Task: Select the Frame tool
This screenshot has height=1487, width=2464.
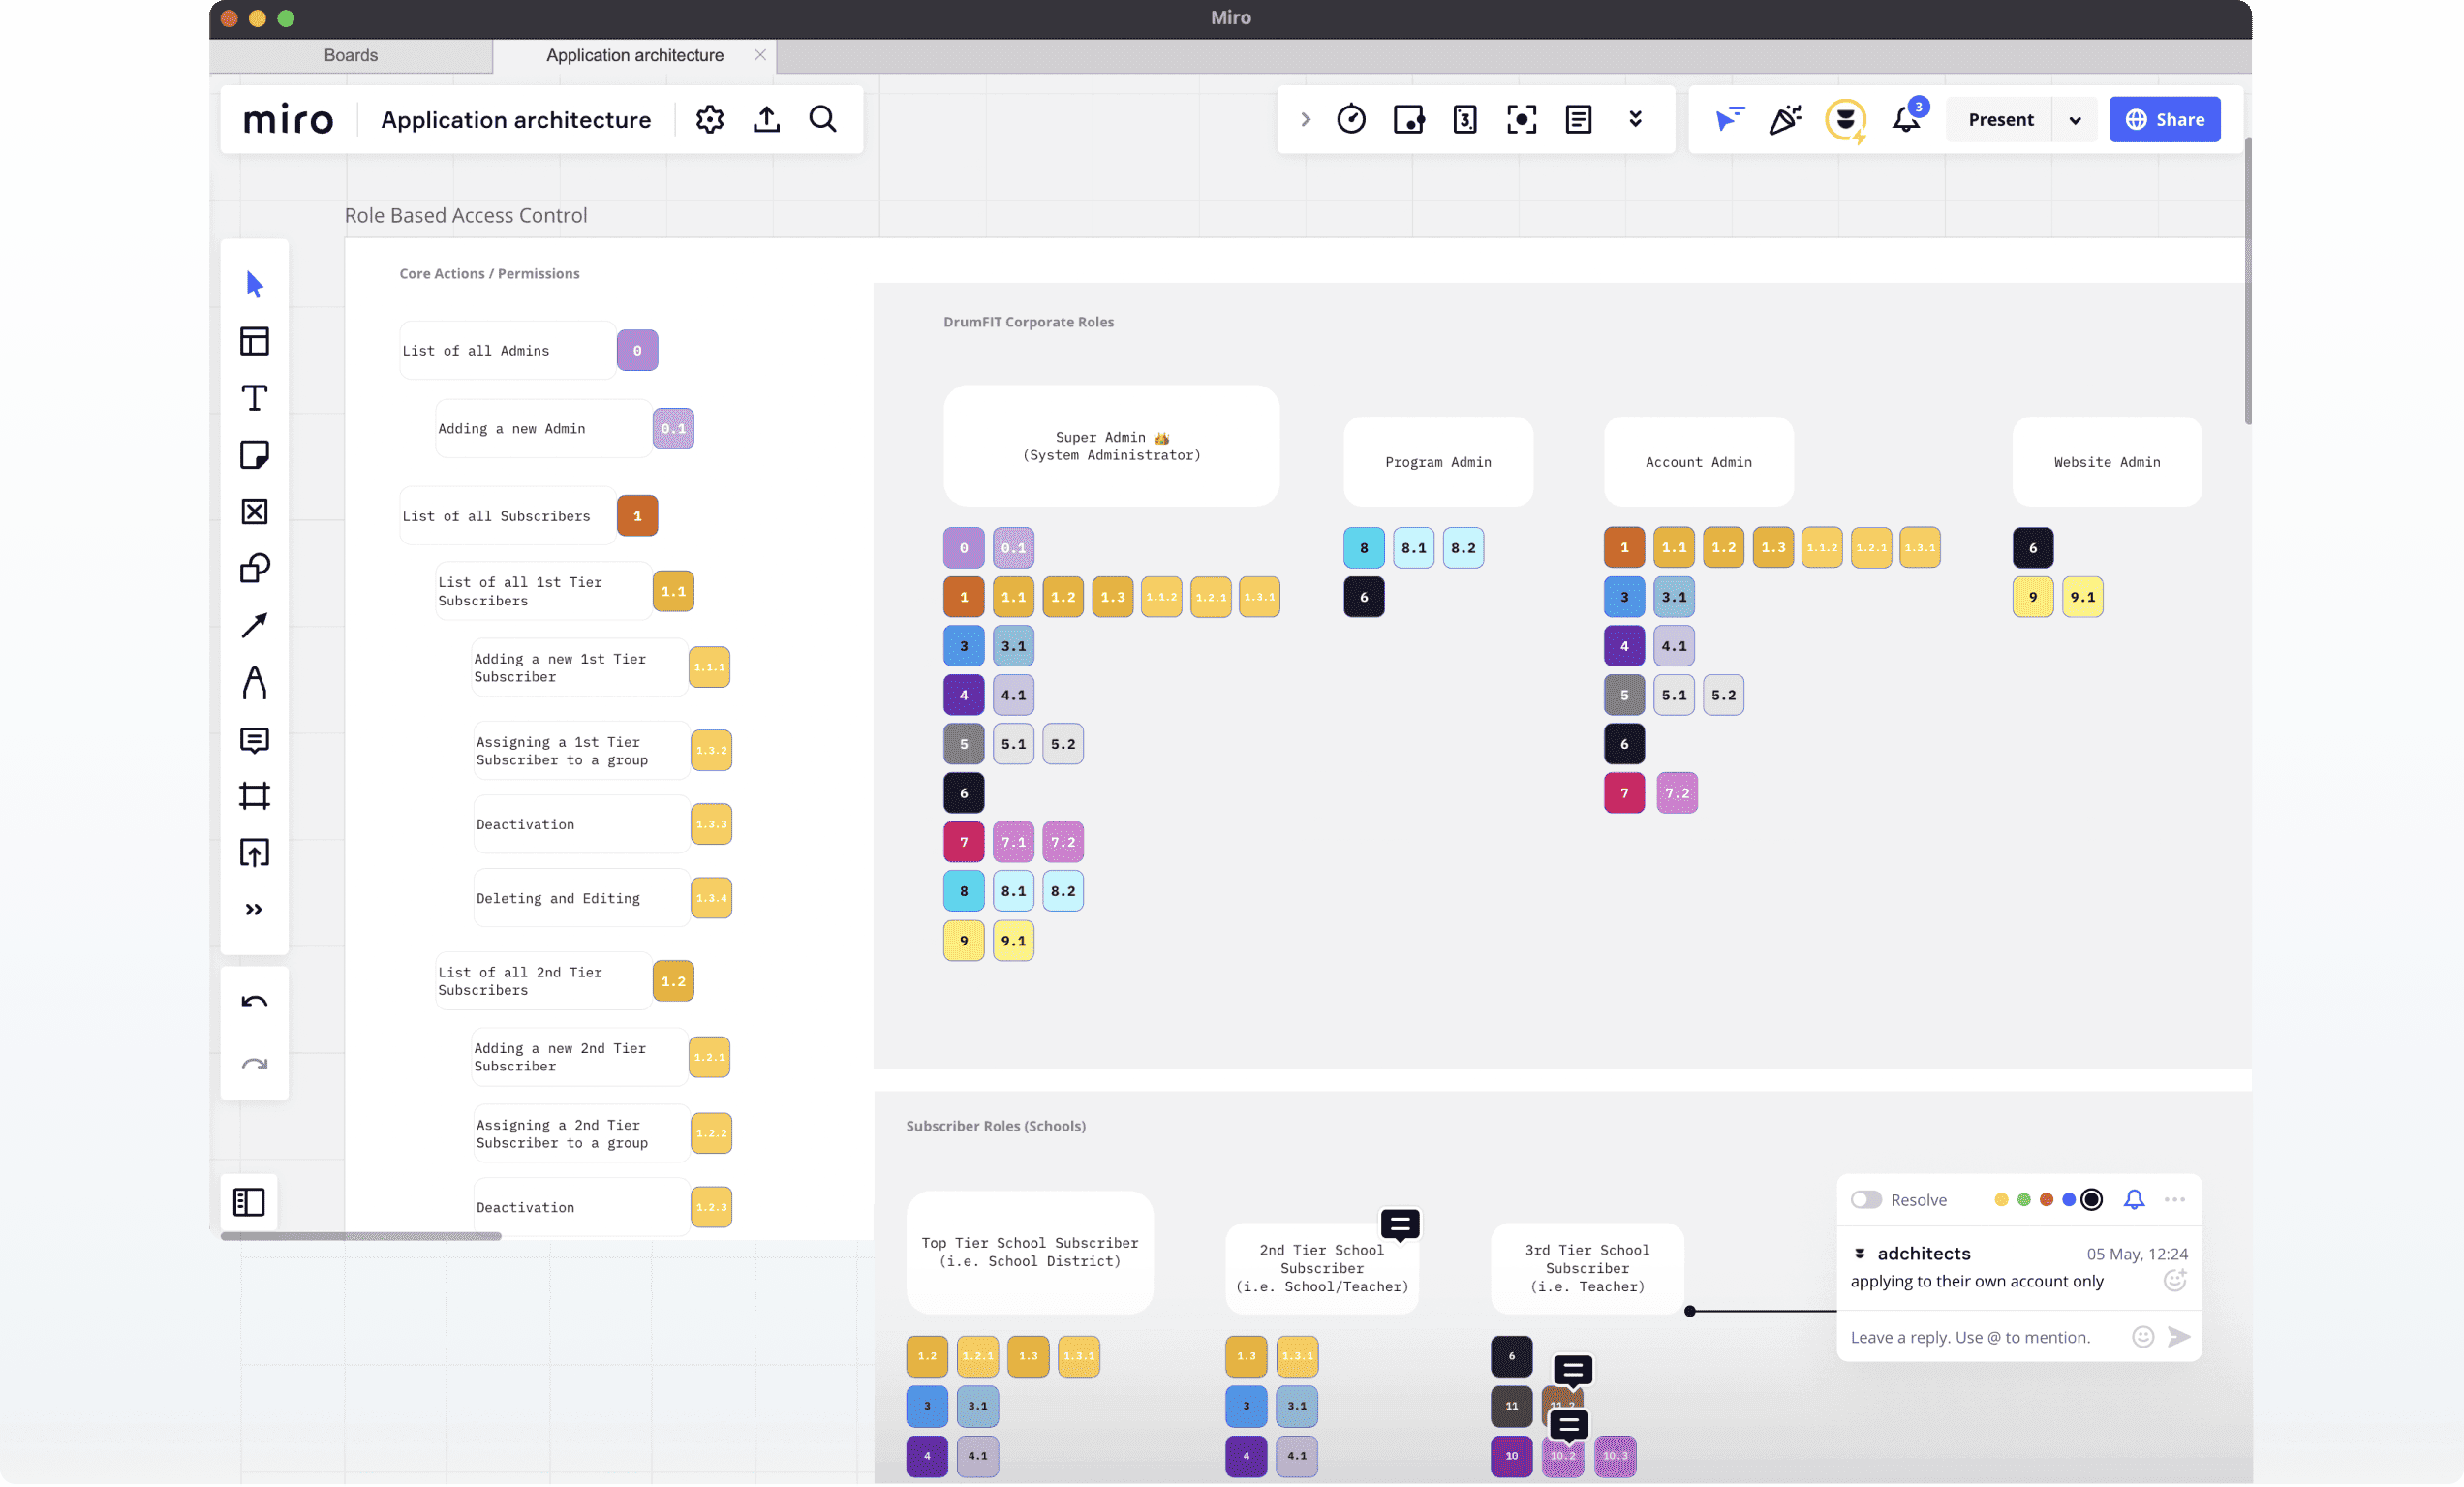Action: point(254,796)
